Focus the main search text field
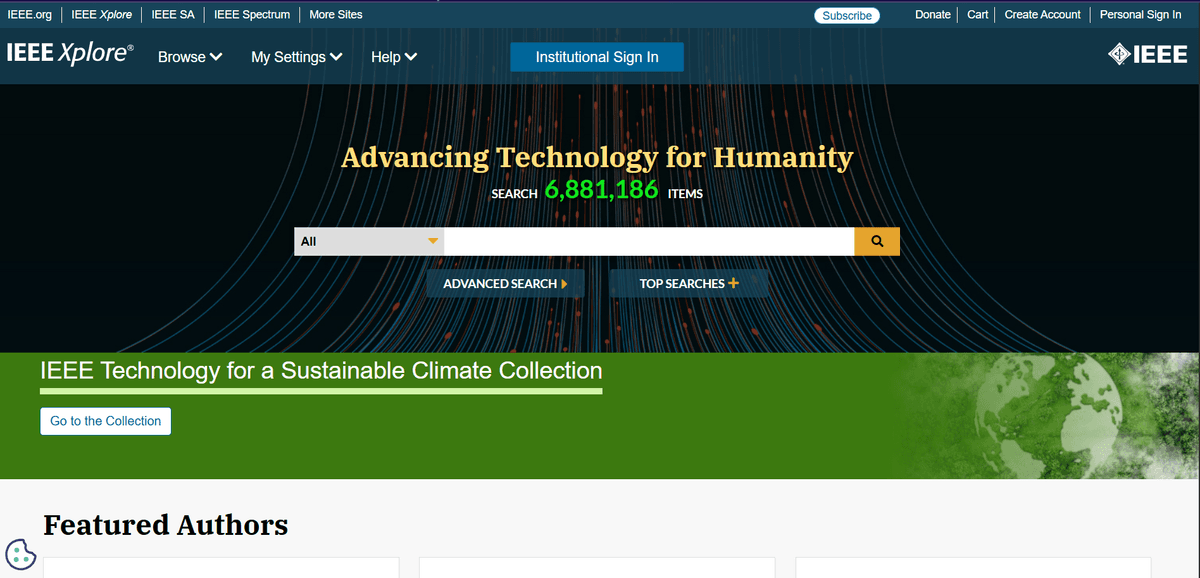 (649, 241)
